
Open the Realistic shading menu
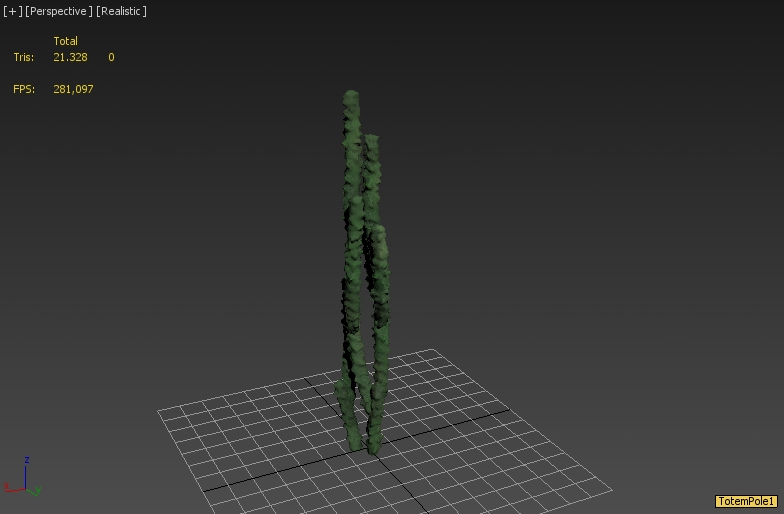121,11
